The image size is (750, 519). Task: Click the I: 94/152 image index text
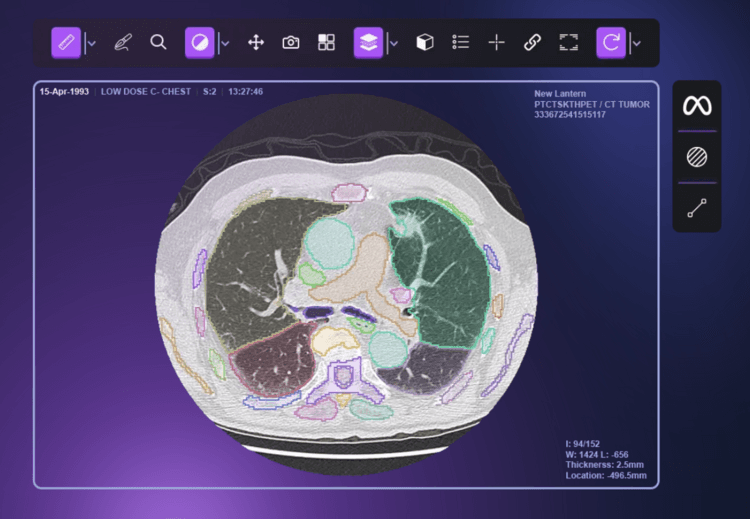(582, 444)
